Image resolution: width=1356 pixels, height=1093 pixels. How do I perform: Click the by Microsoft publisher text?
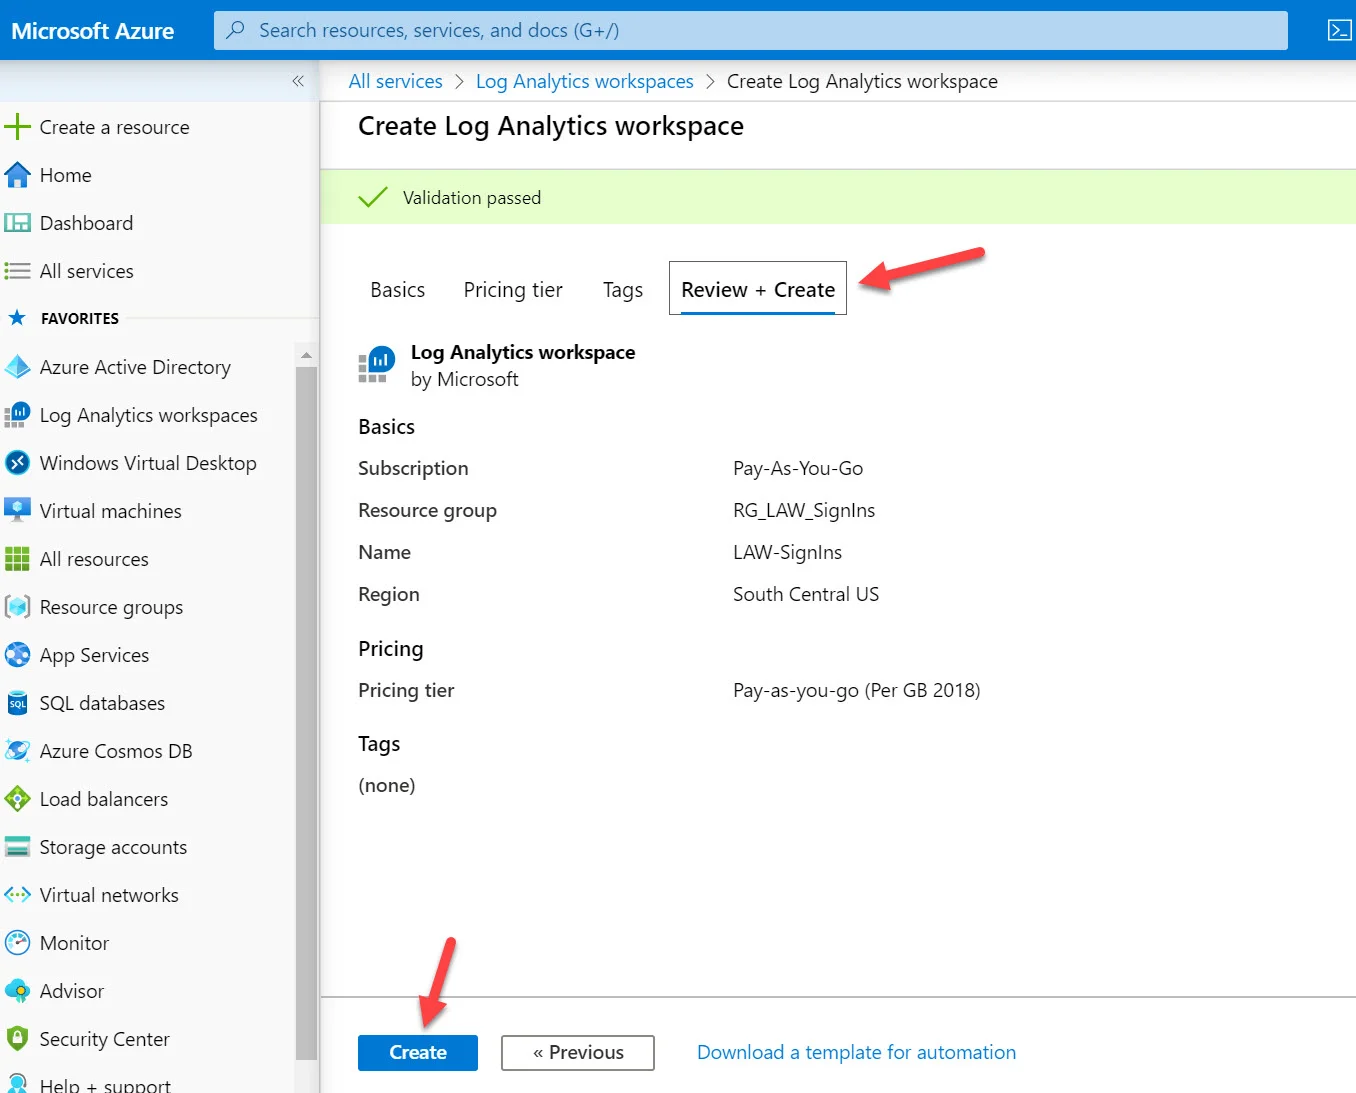(x=465, y=379)
